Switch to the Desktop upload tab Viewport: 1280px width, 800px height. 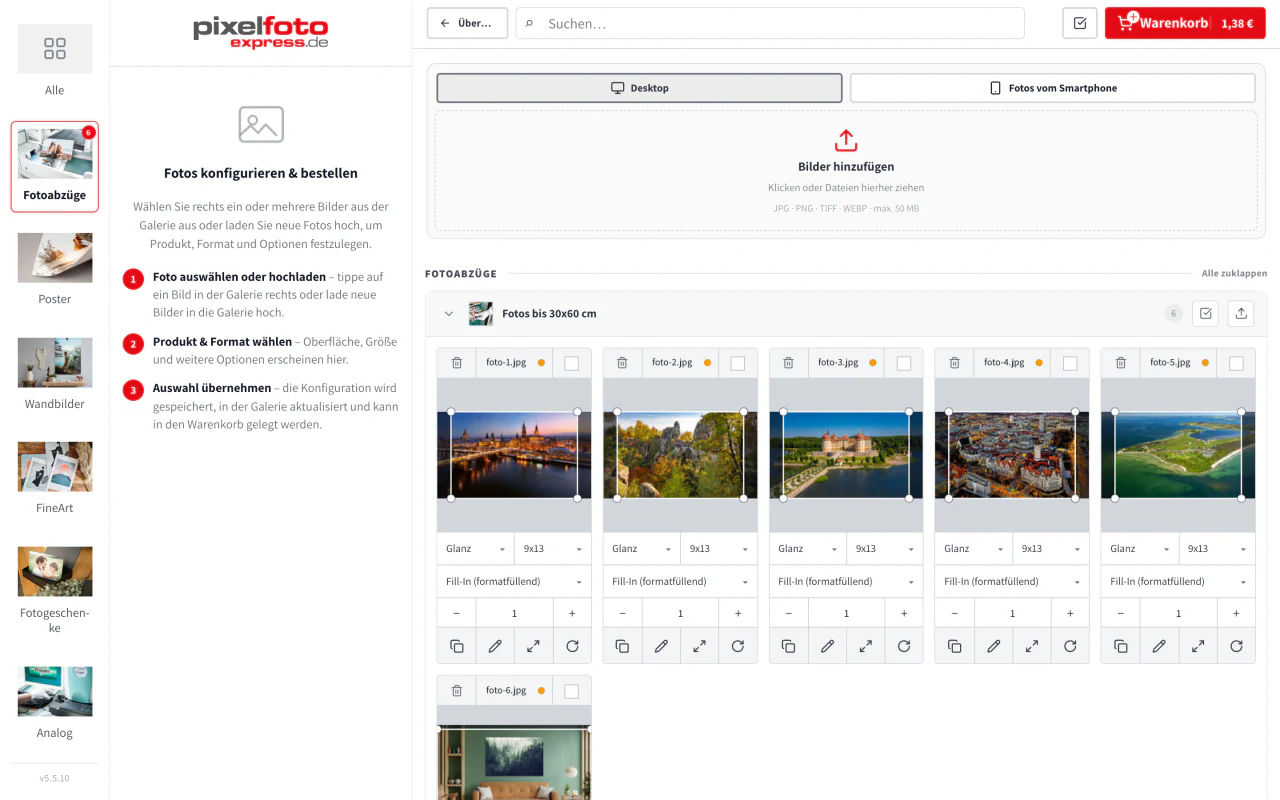pos(640,88)
